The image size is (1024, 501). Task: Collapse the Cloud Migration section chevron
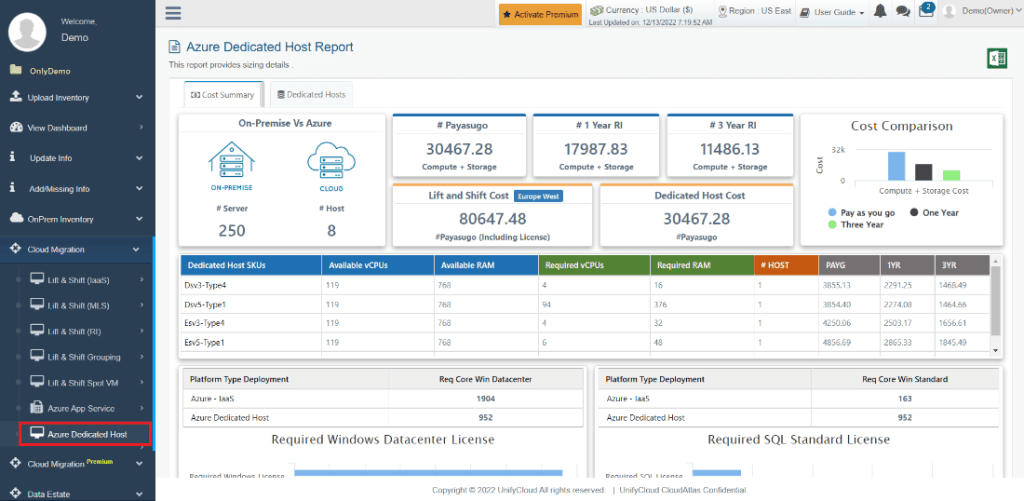136,250
